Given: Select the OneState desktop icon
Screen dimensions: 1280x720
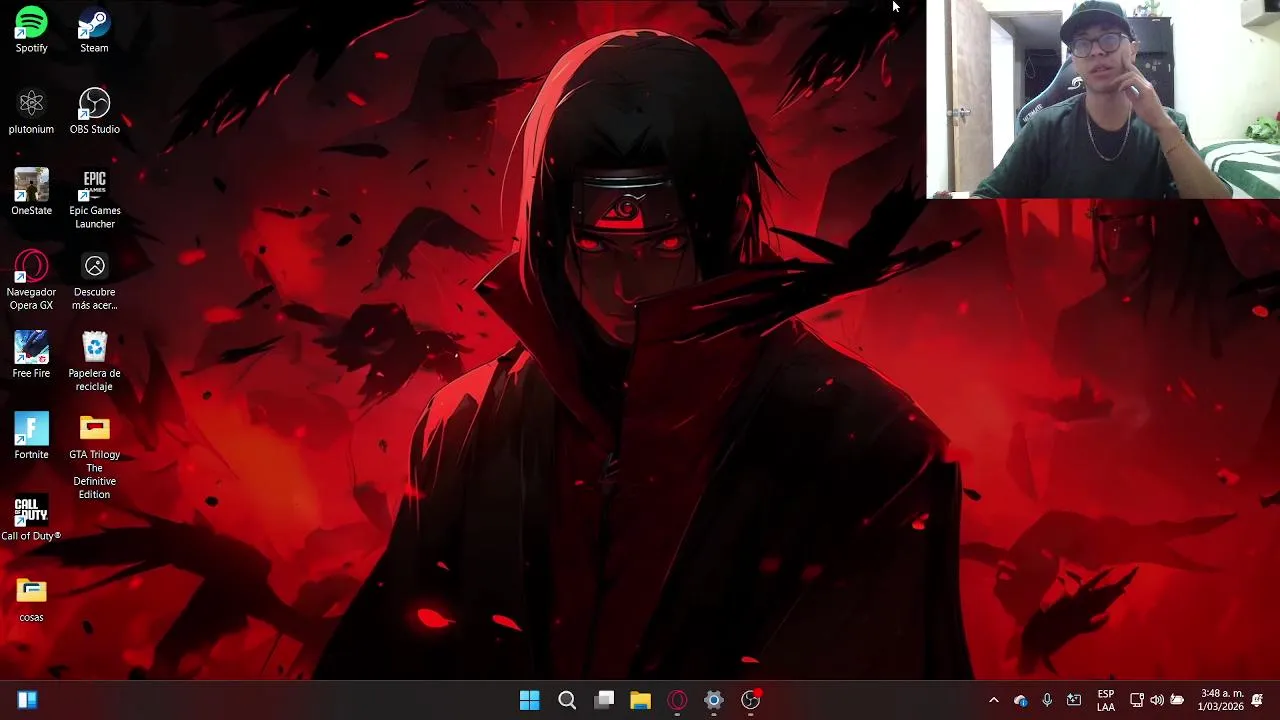Looking at the screenshot, I should tap(31, 192).
